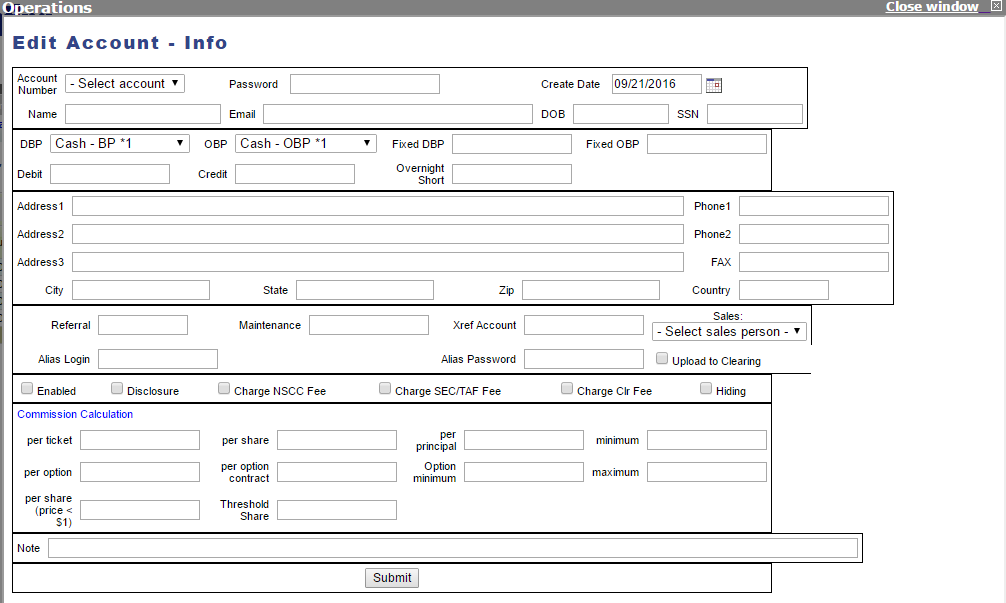Toggle the Charge SEC/TAF Fee checkbox
This screenshot has width=1006, height=603.
pyautogui.click(x=385, y=388)
